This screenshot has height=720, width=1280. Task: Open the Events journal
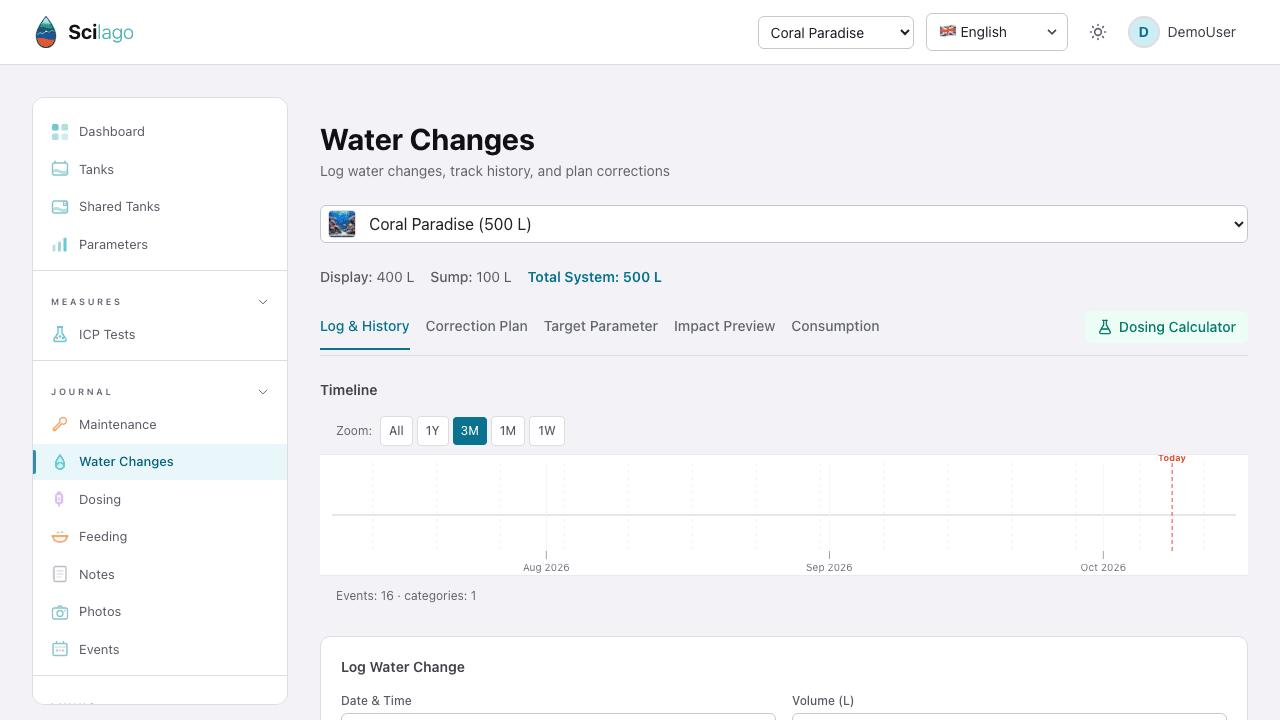click(160, 649)
